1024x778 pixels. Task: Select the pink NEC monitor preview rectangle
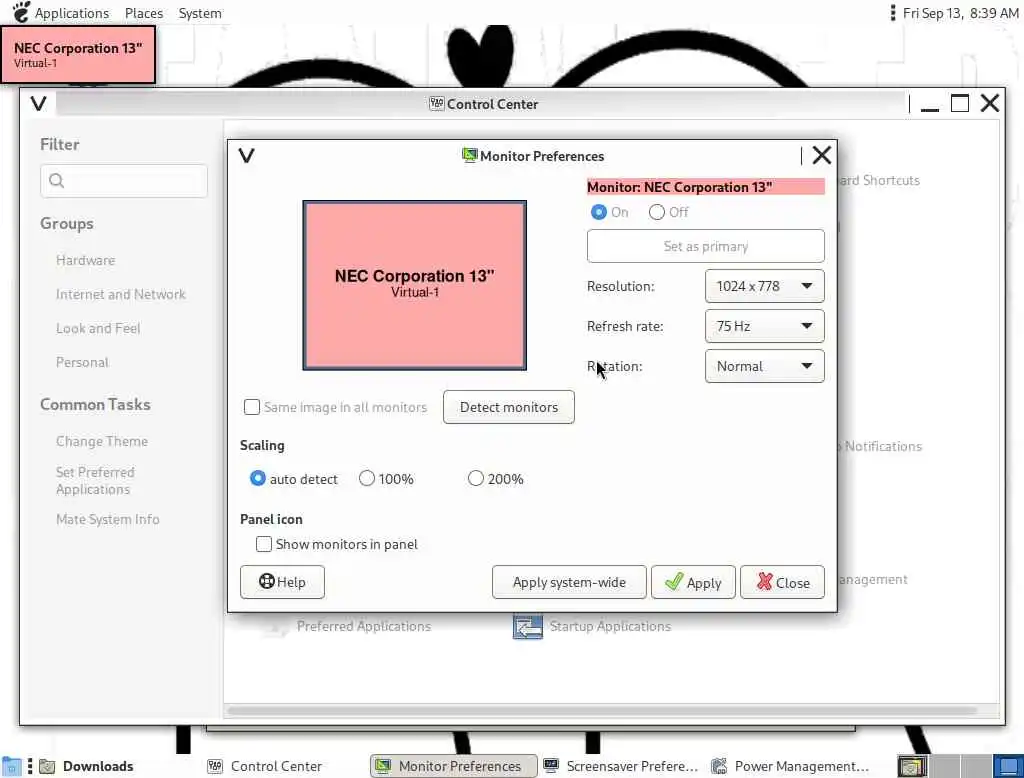415,285
